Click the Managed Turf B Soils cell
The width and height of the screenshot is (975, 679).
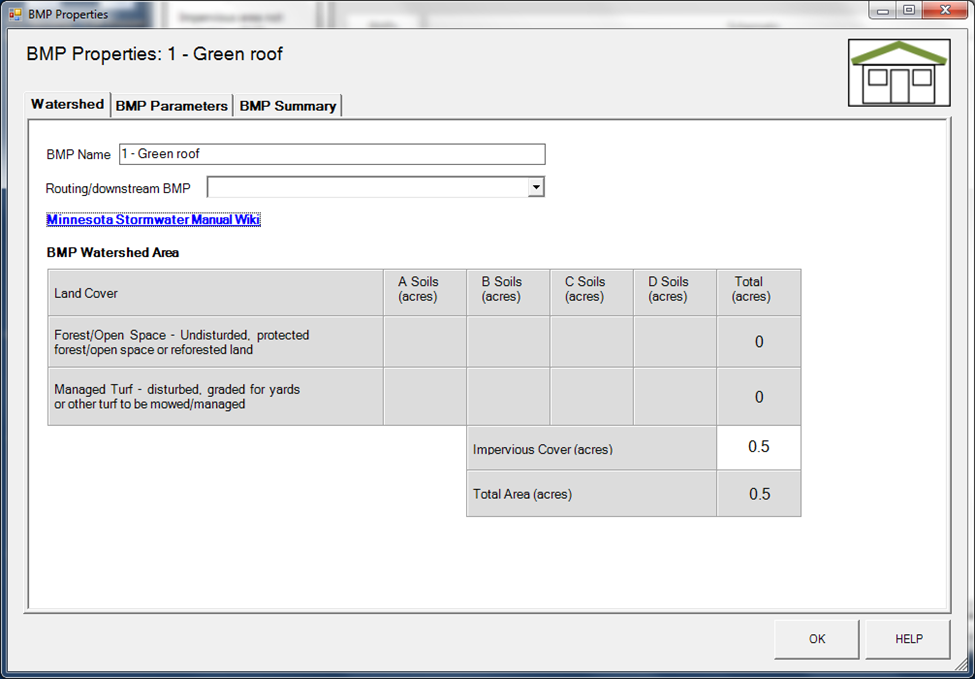pyautogui.click(x=508, y=397)
